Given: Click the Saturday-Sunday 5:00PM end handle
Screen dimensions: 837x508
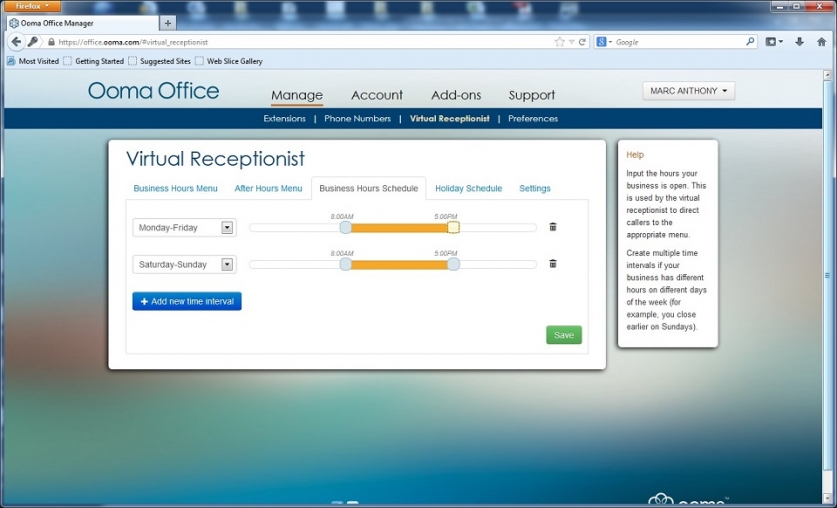Looking at the screenshot, I should pyautogui.click(x=453, y=264).
